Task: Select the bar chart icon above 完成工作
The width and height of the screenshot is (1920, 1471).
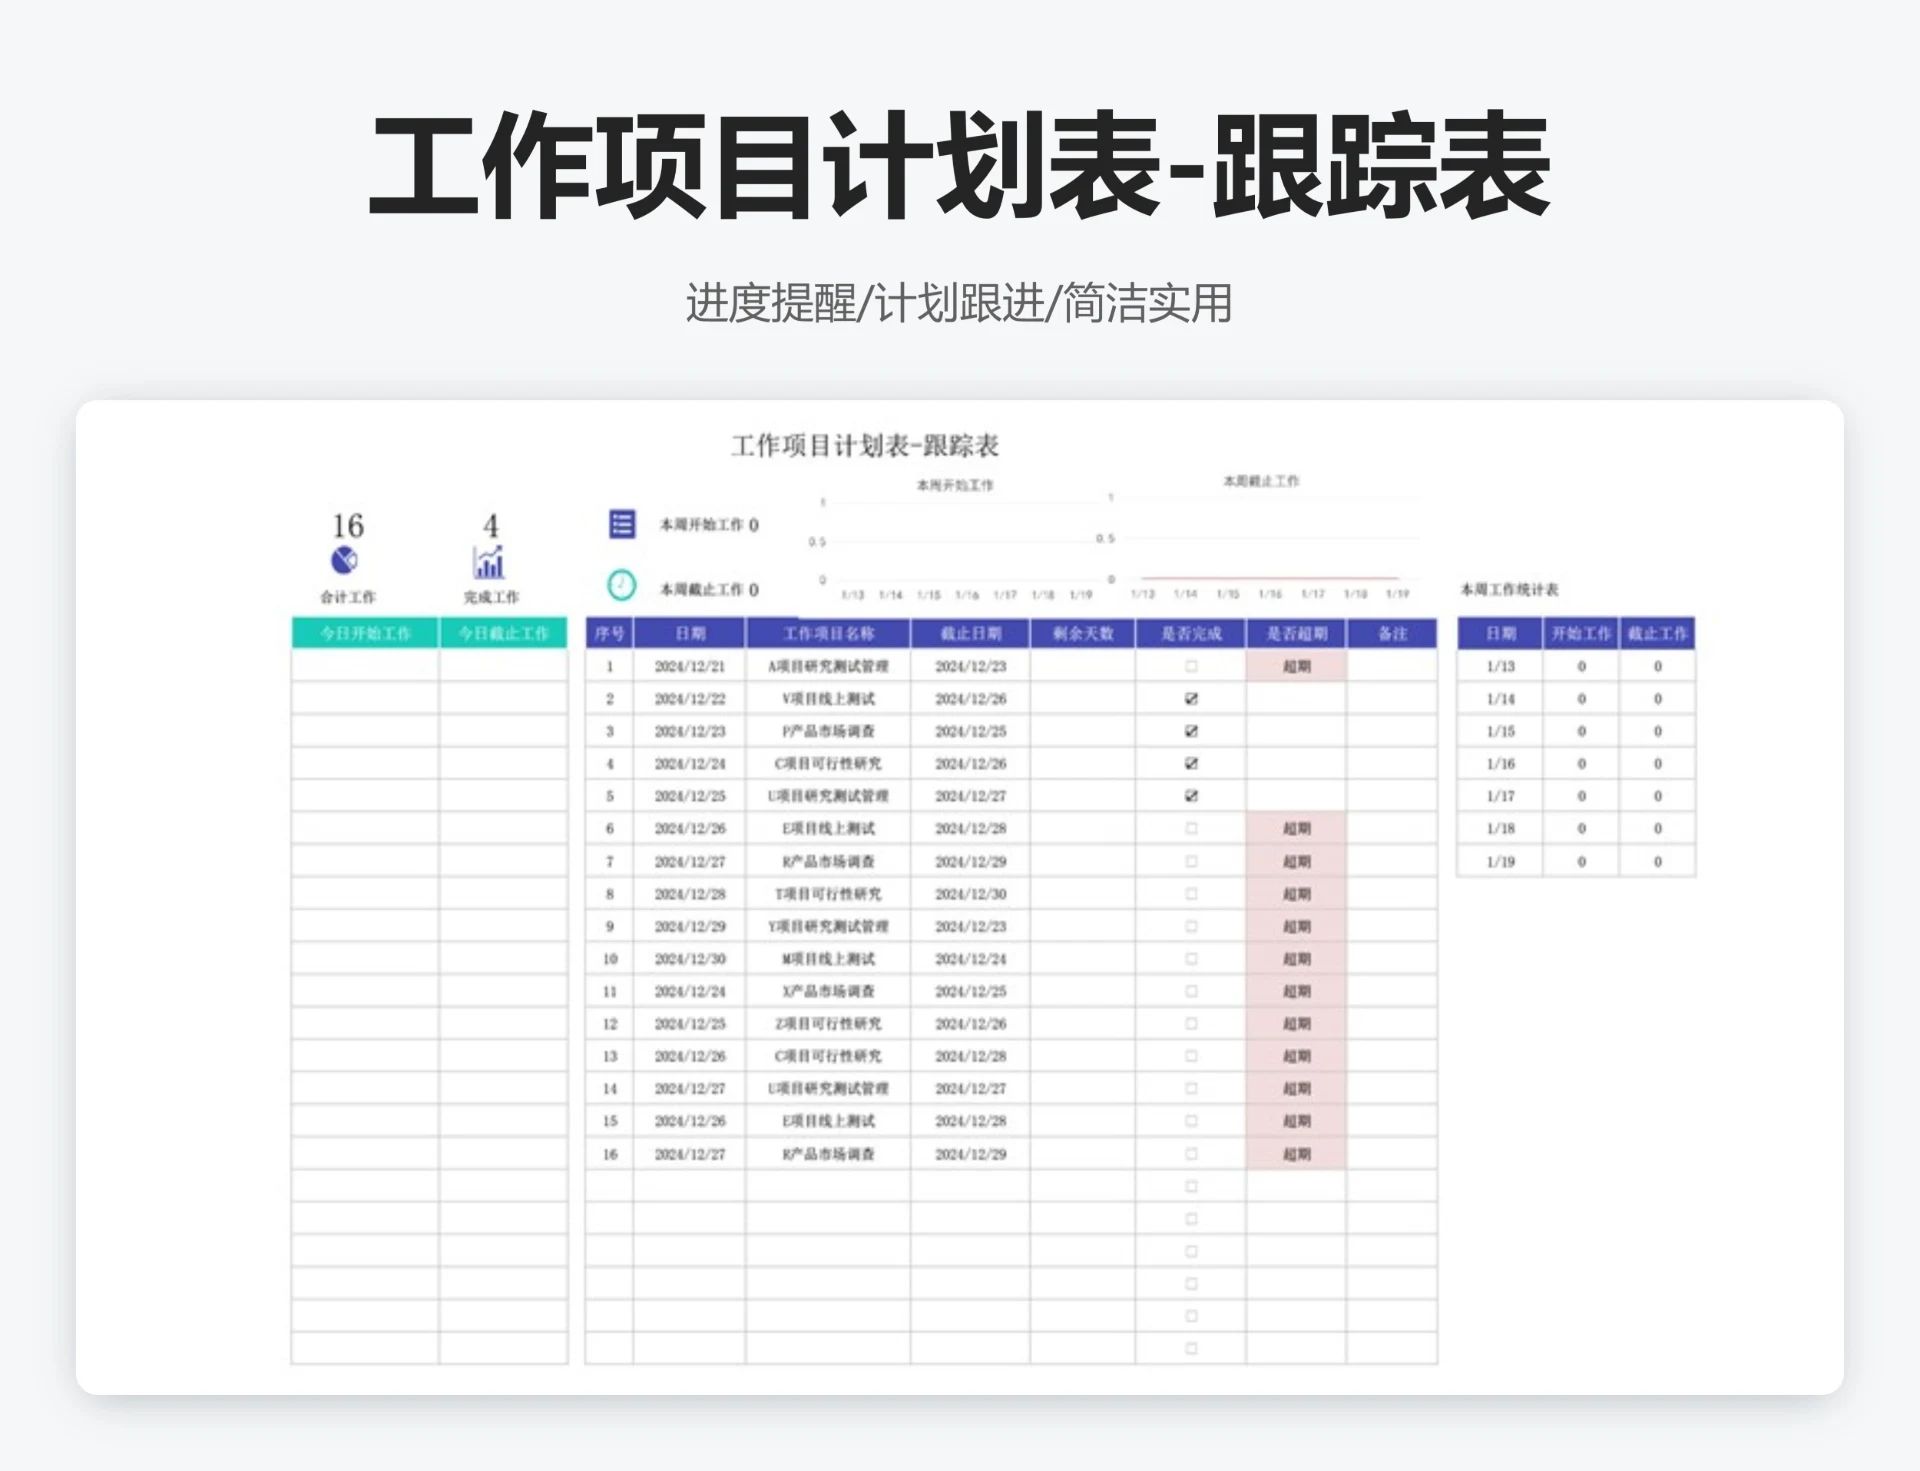Action: 489,561
